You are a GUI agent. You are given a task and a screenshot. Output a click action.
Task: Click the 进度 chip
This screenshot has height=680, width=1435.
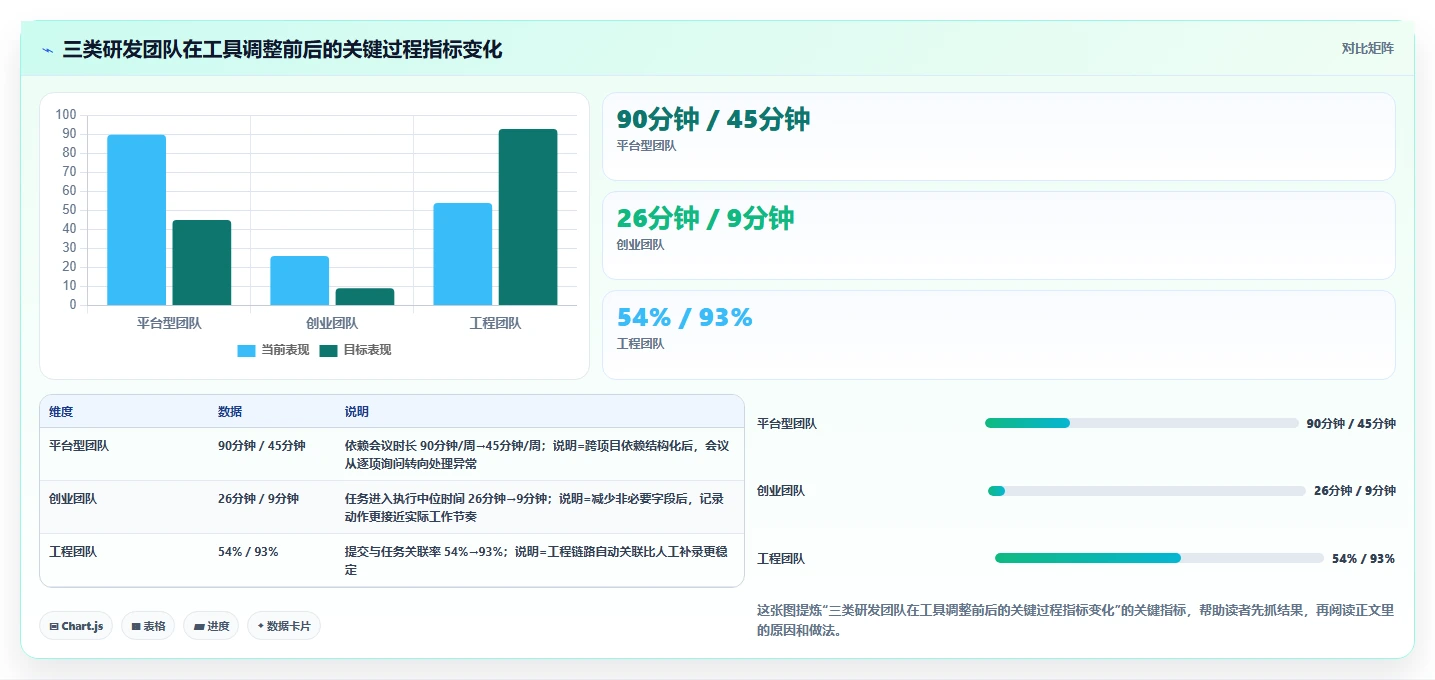click(211, 626)
